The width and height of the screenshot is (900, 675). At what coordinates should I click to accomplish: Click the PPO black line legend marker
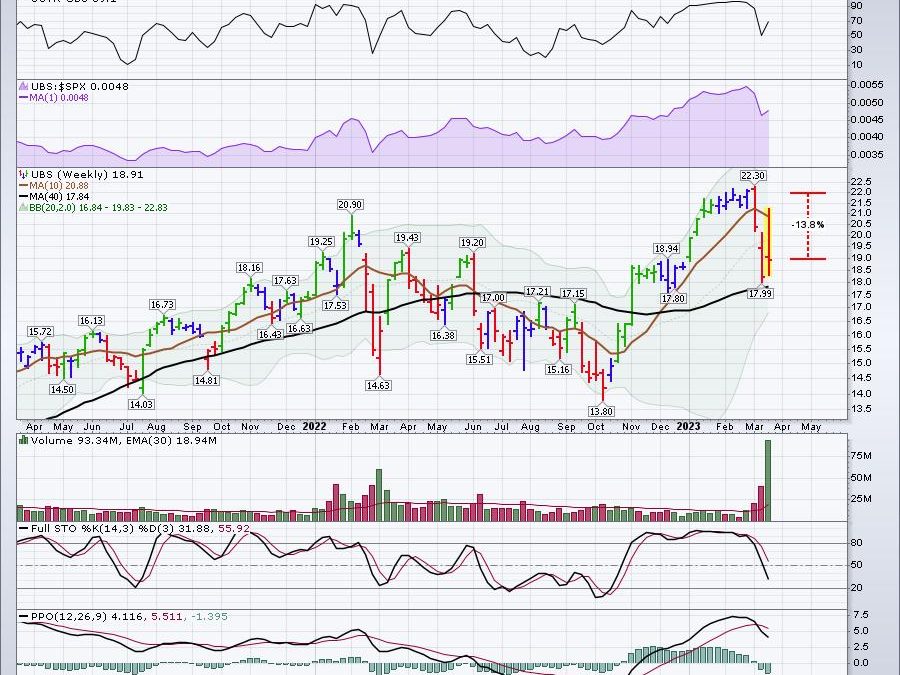pyautogui.click(x=24, y=616)
